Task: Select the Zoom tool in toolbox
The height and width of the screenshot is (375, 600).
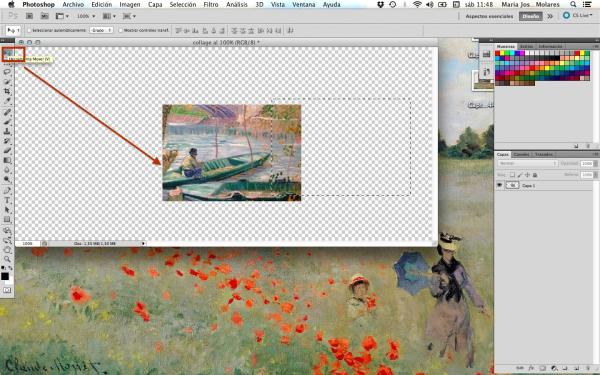Action: pos(7,259)
